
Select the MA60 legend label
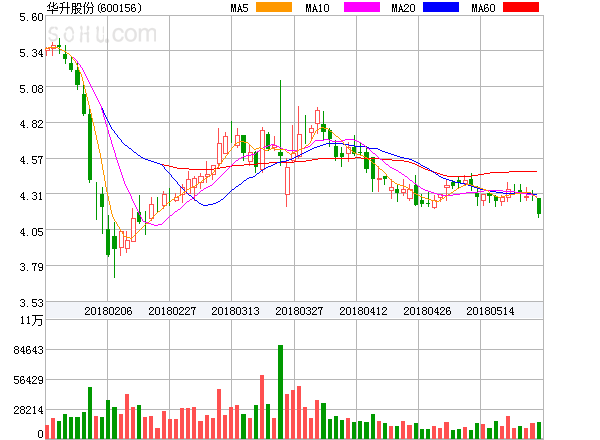(482, 8)
